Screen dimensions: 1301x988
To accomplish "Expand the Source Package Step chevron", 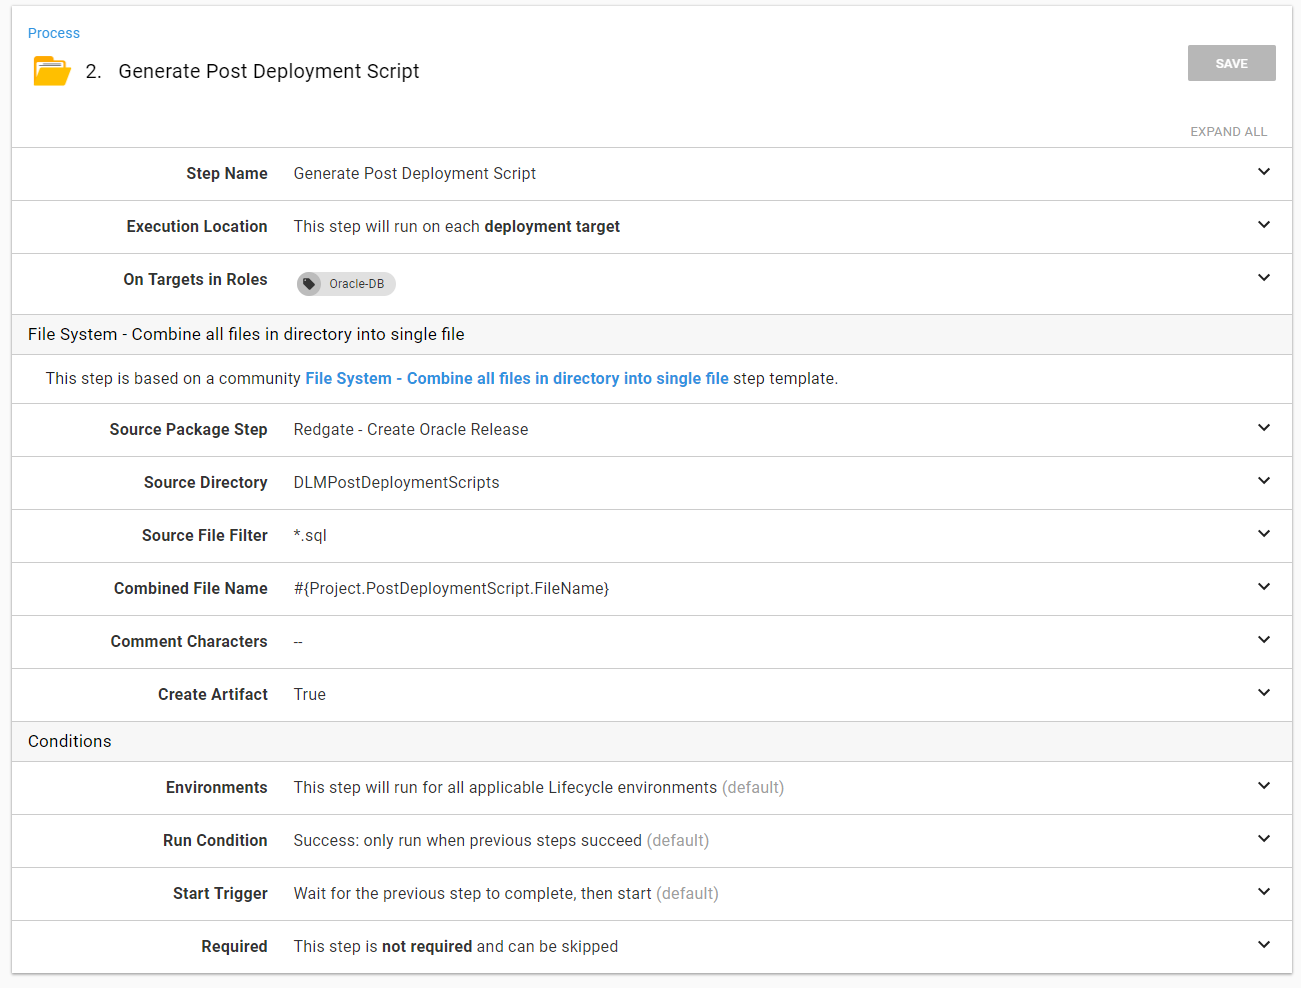I will 1264,428.
